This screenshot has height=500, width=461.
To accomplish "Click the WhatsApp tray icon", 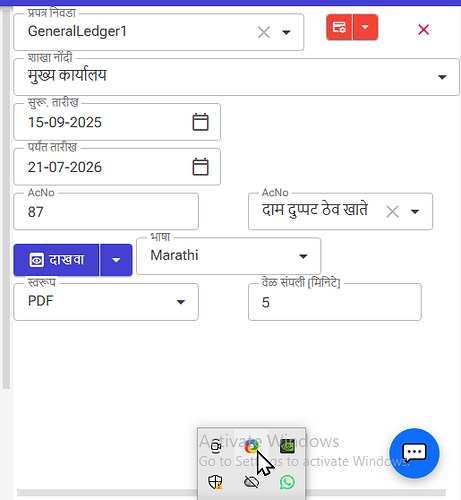I will (287, 482).
